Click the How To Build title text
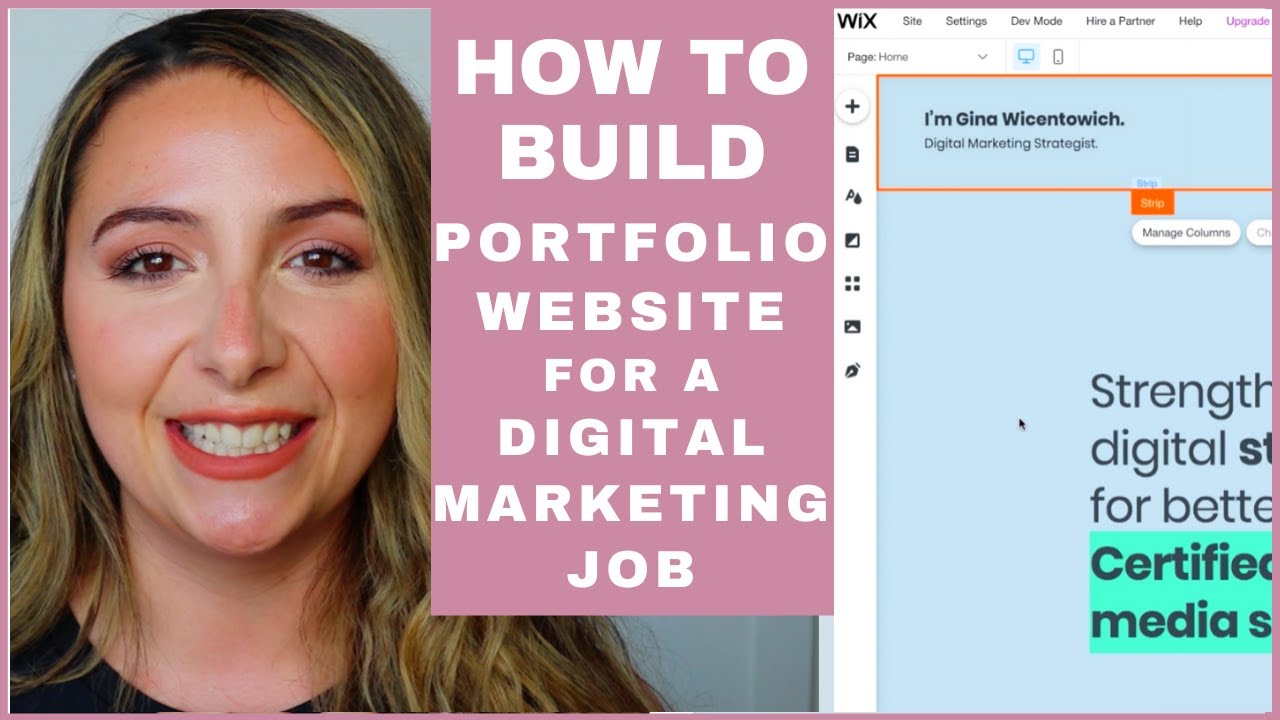 (632, 110)
